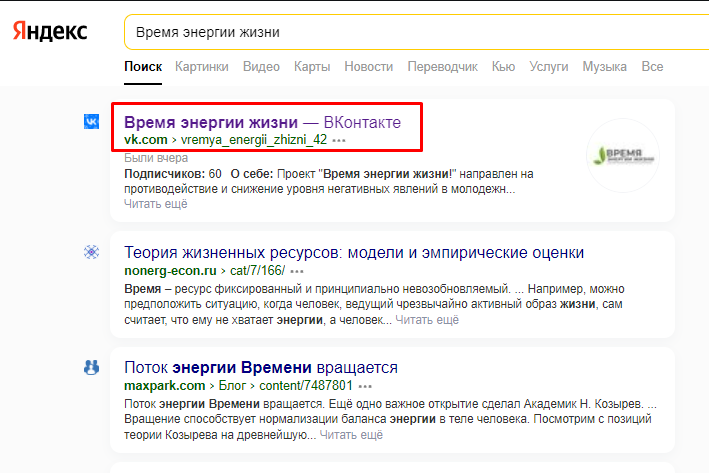Open more options dots for nonerg-econ.ru result
The height and width of the screenshot is (473, 709).
(x=297, y=271)
